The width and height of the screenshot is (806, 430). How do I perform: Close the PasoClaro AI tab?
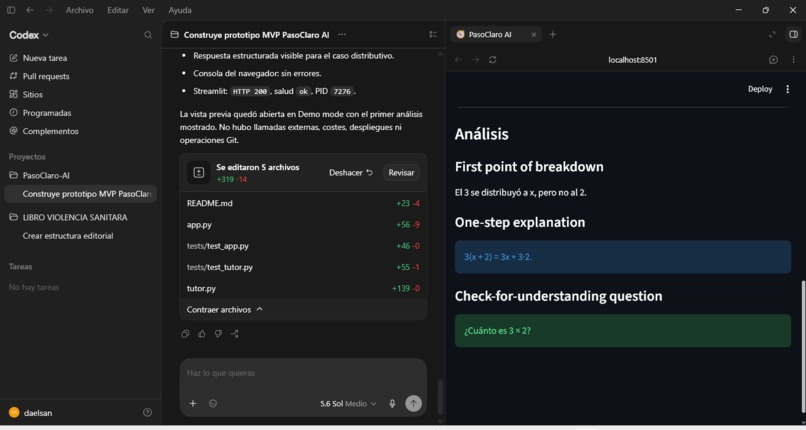(534, 34)
